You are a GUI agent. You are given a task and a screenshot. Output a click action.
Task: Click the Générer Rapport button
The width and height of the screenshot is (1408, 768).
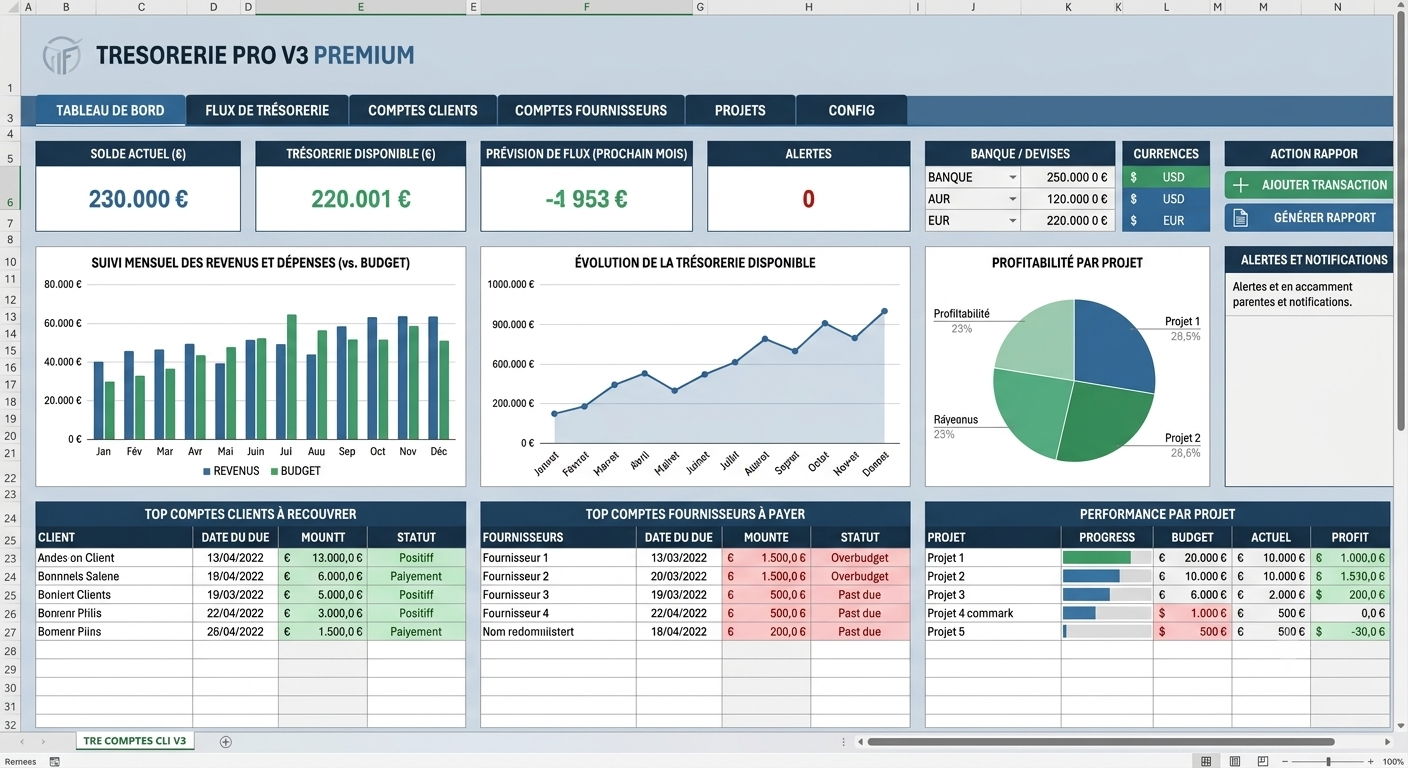pyautogui.click(x=1308, y=218)
